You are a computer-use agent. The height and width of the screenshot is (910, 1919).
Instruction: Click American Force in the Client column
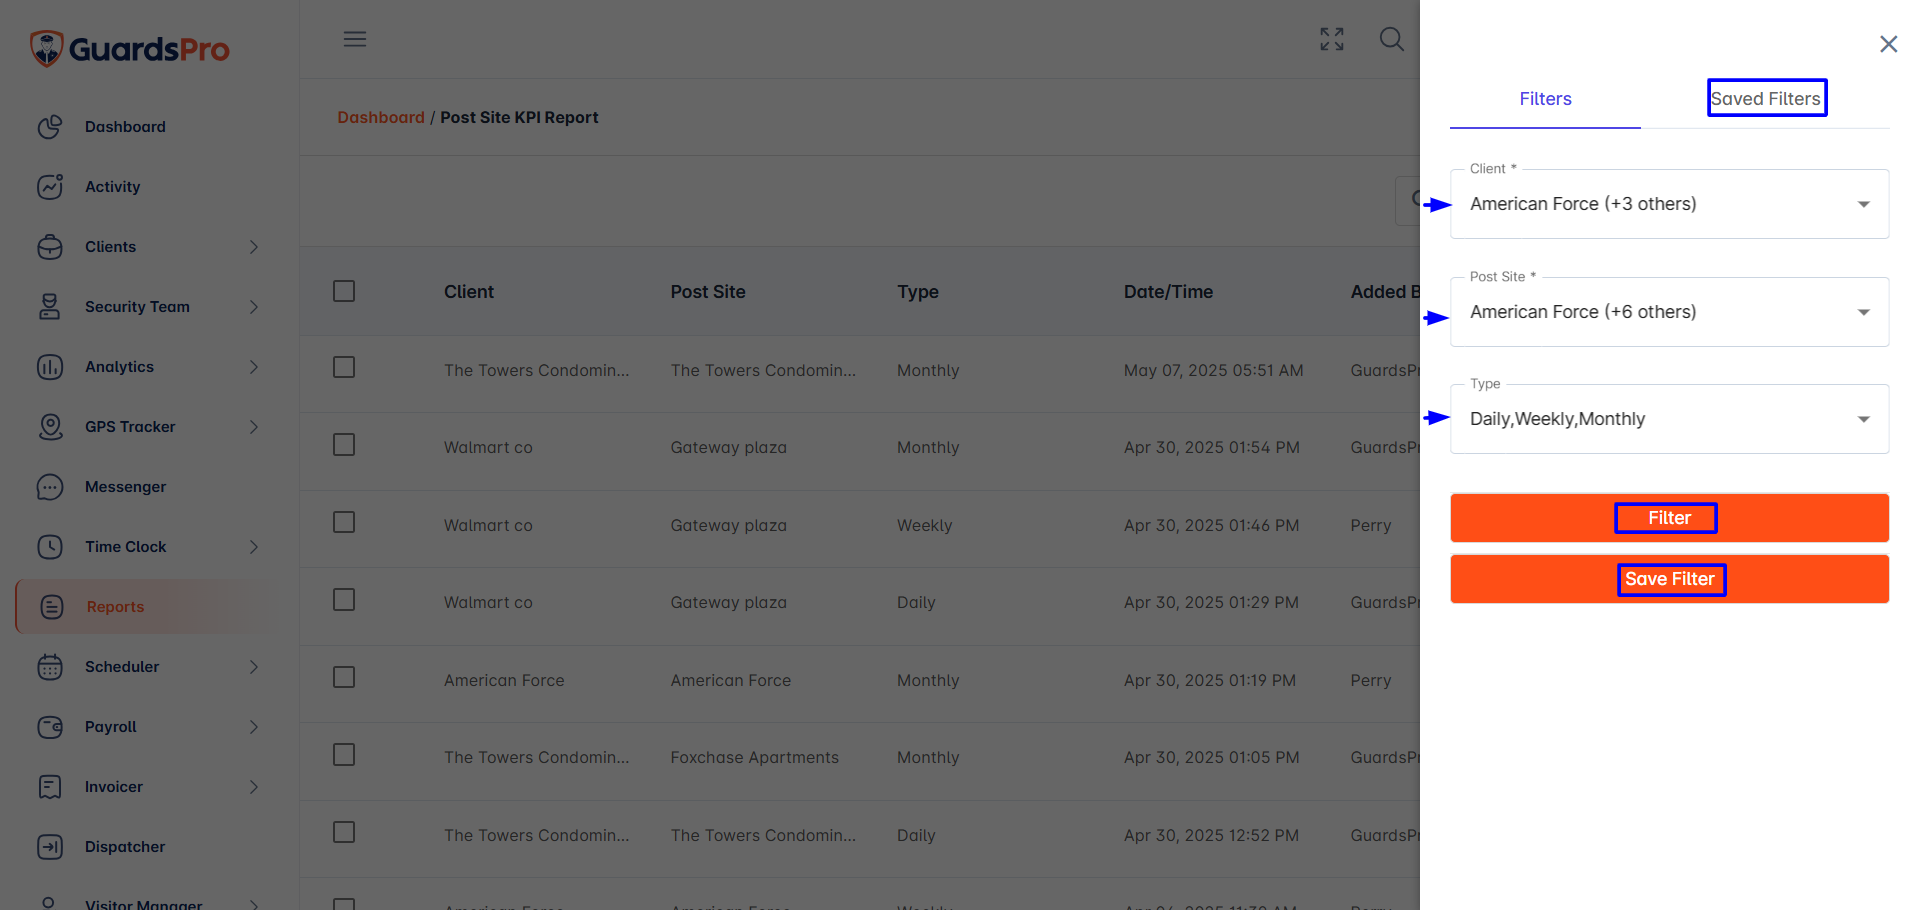(504, 680)
